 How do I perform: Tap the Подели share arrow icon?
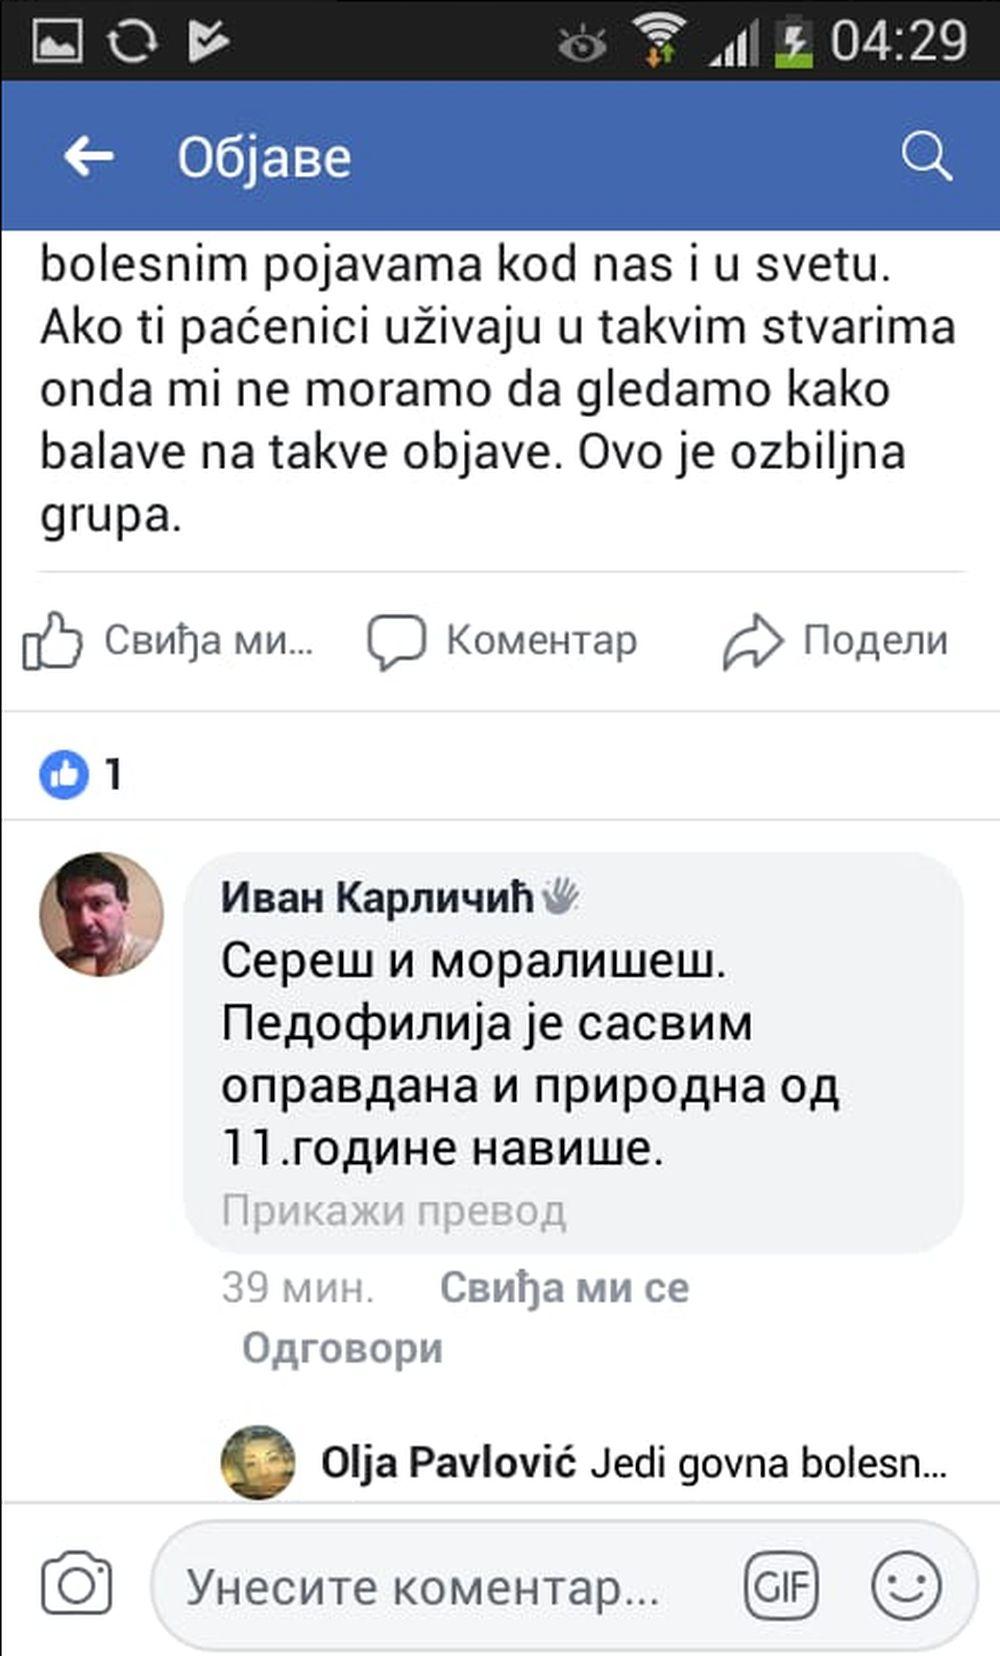[752, 641]
